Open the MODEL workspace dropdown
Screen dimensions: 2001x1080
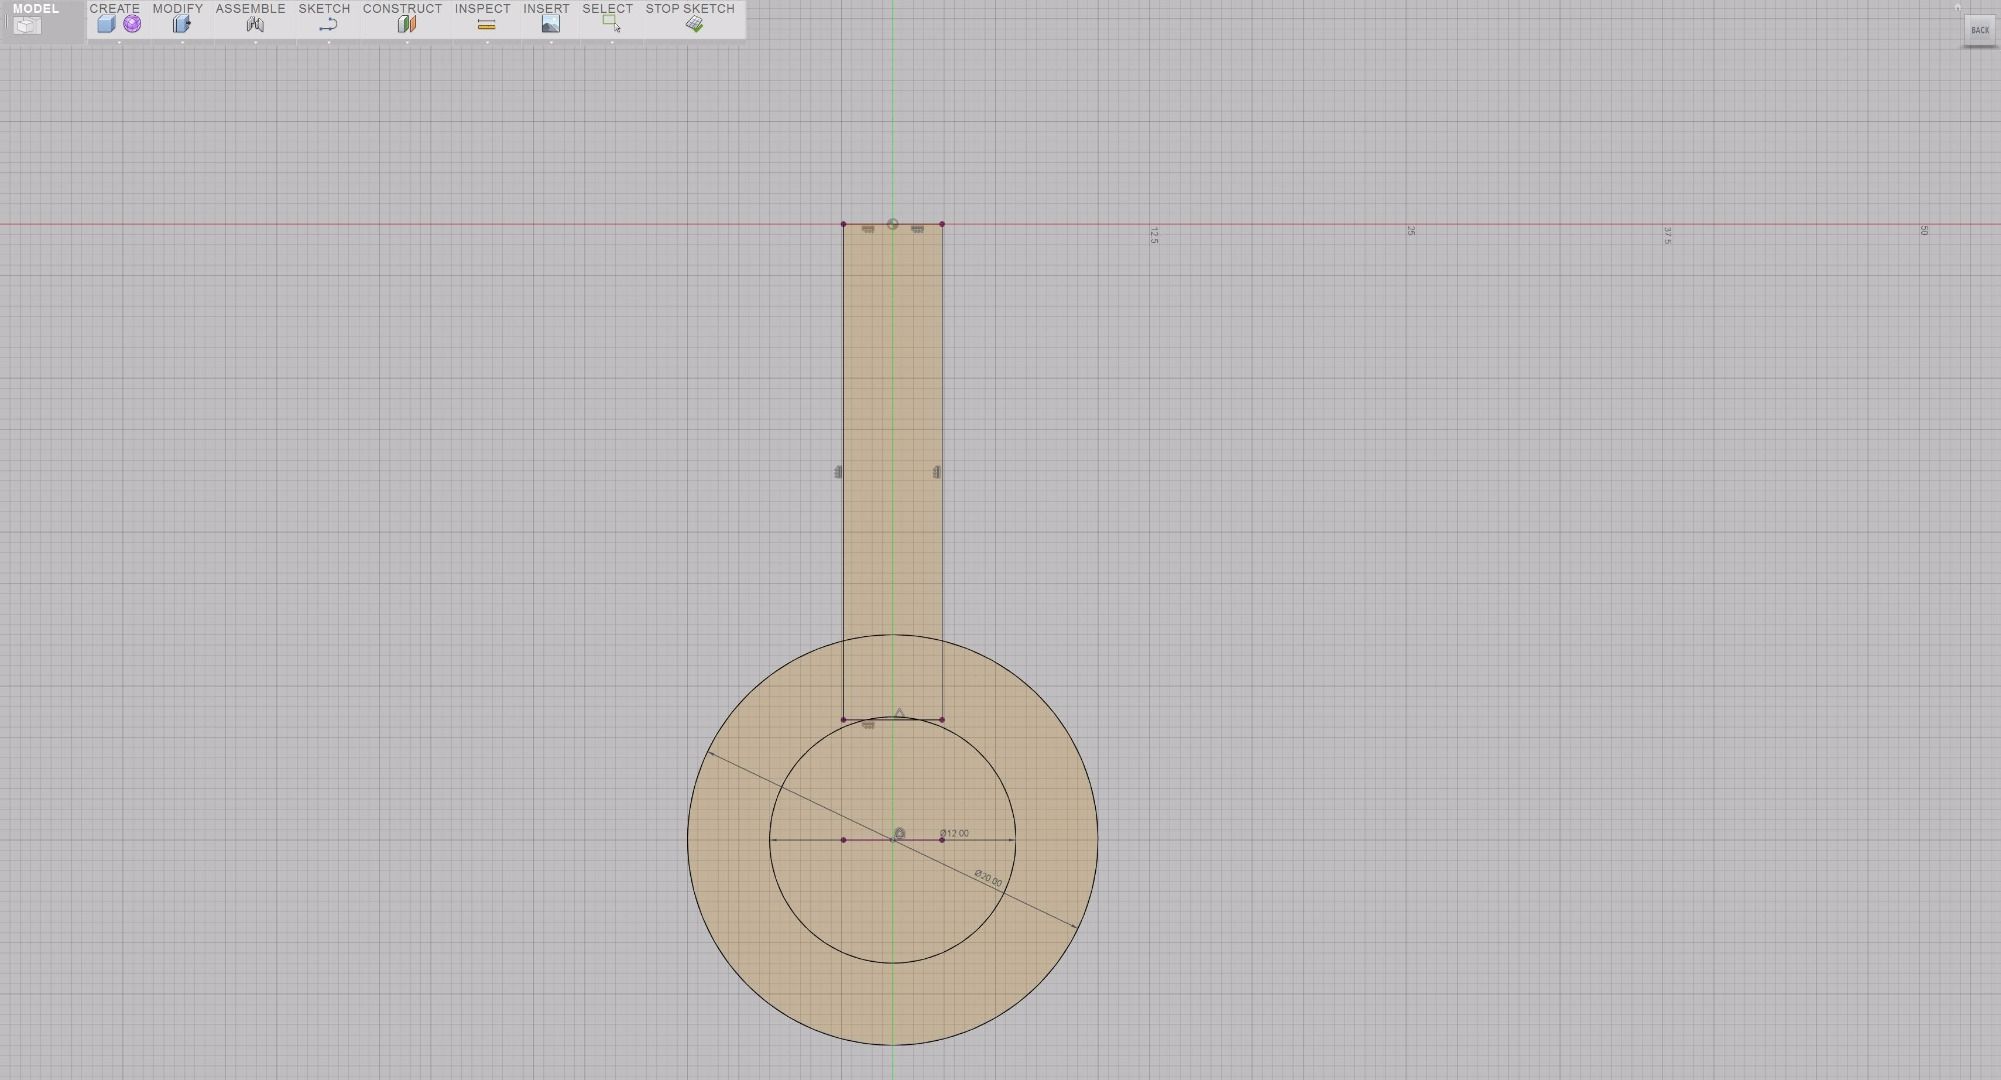[x=36, y=9]
